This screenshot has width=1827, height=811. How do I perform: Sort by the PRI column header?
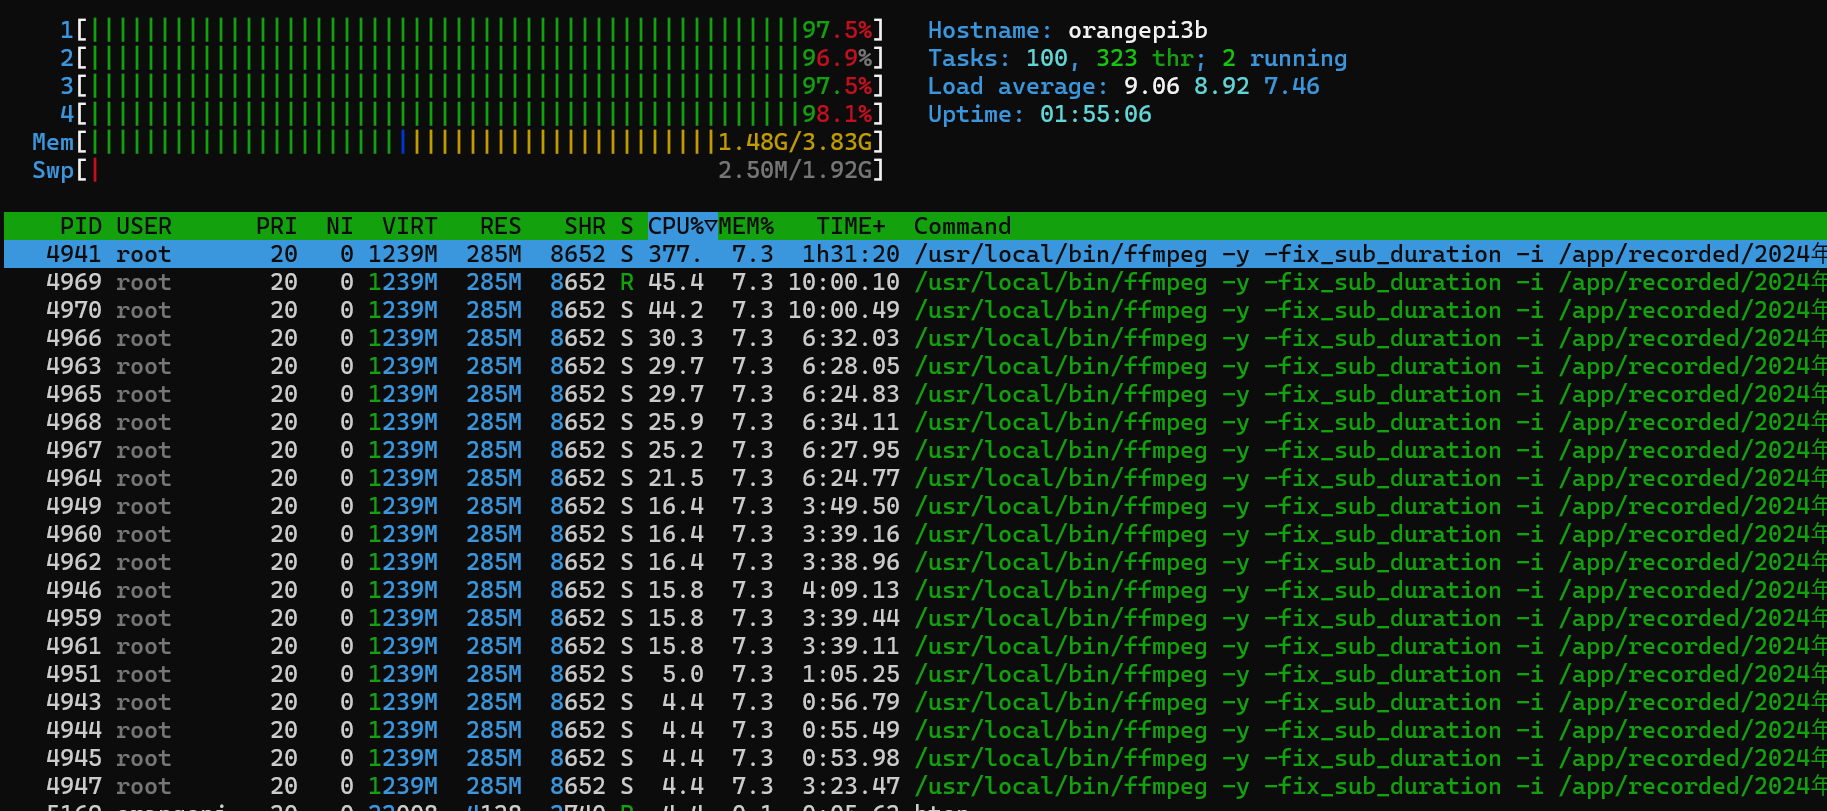(277, 226)
